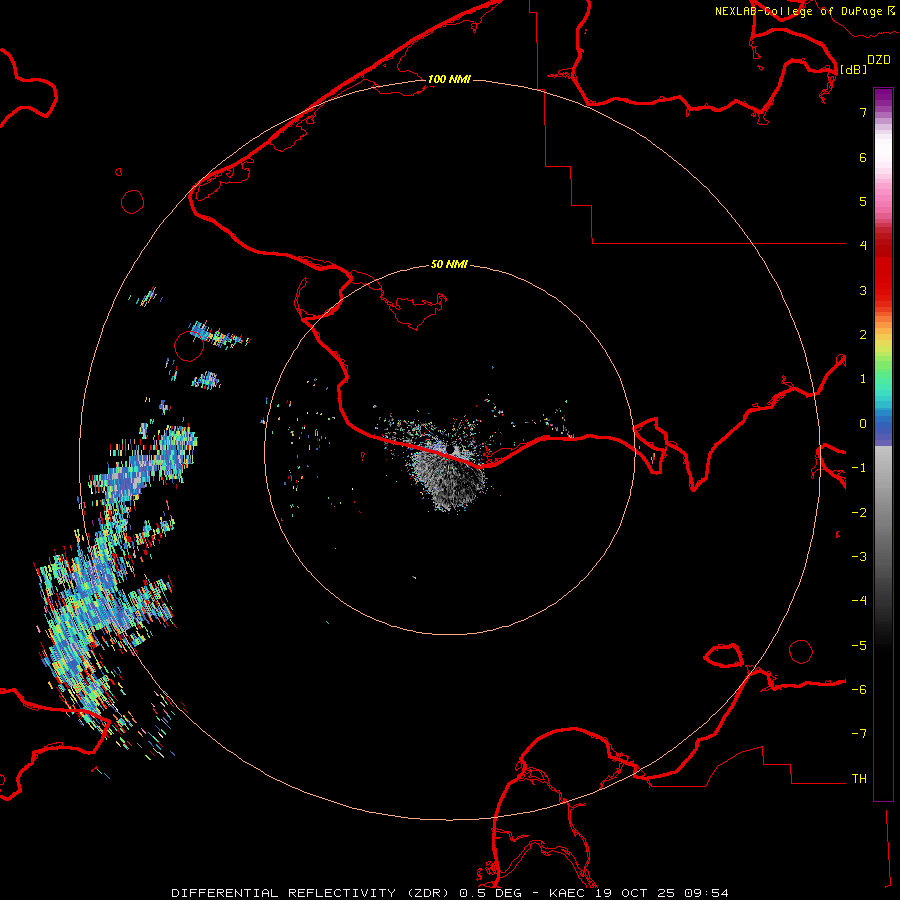Click the -1 value on color scale
Screen dimensions: 900x900
(859, 468)
